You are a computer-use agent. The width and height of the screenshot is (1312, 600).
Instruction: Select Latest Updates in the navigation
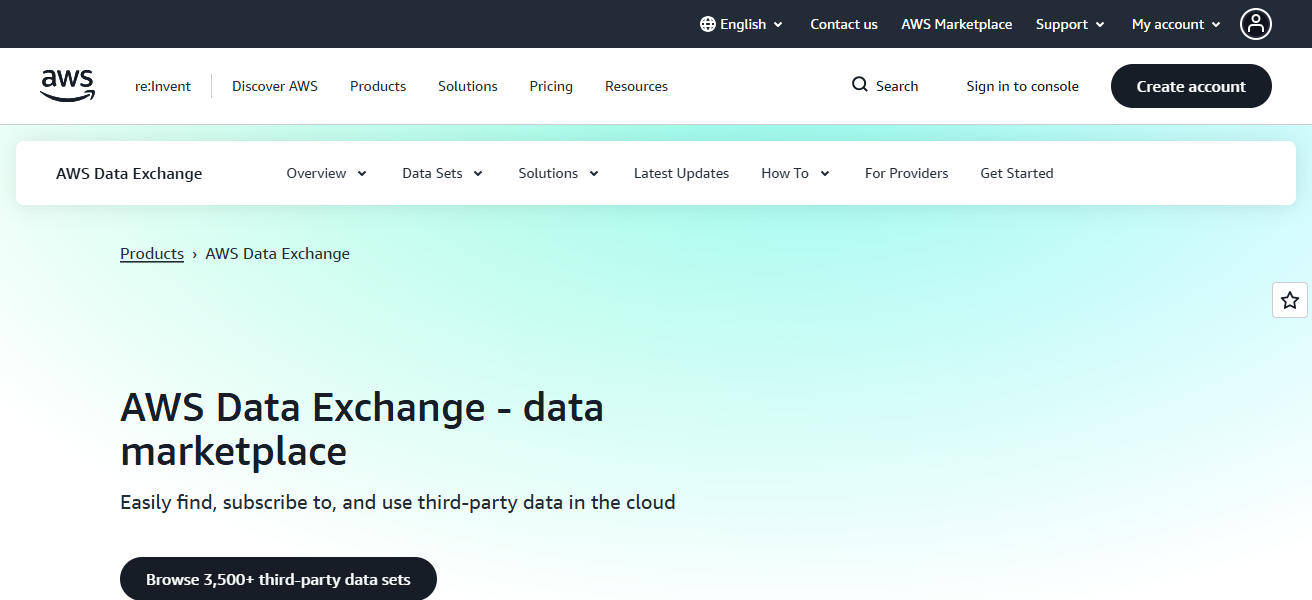(681, 173)
